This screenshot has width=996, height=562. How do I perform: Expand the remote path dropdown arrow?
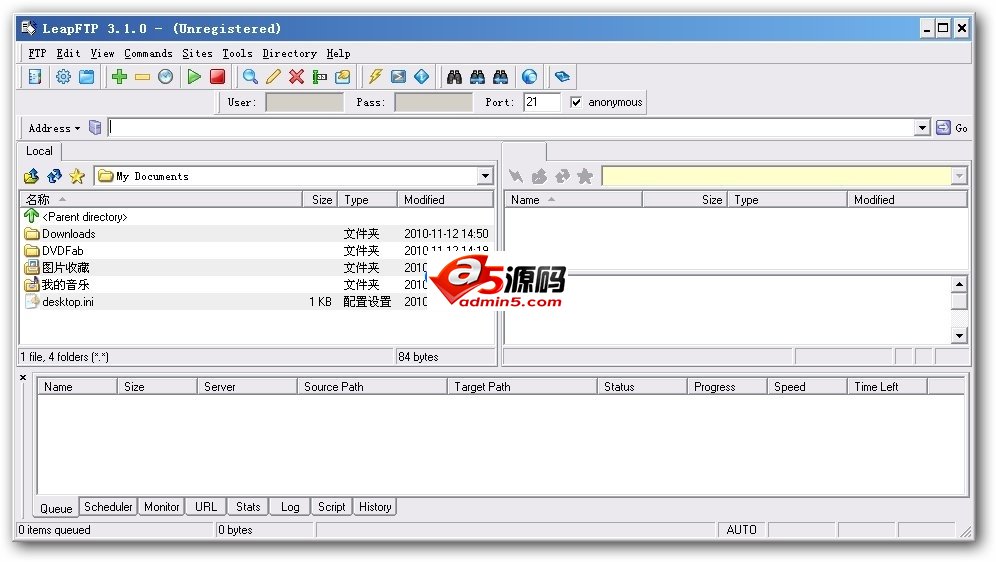(959, 176)
